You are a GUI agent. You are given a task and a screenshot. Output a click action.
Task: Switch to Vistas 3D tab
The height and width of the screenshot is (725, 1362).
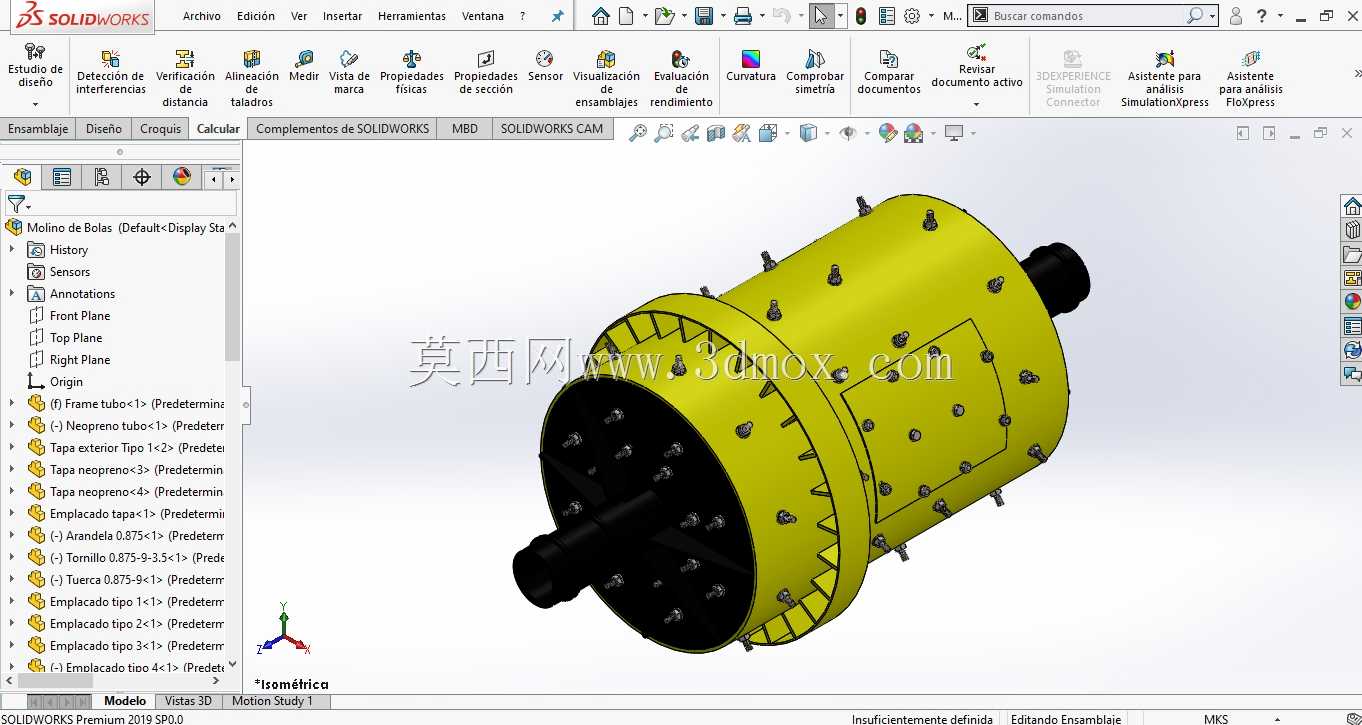click(188, 701)
